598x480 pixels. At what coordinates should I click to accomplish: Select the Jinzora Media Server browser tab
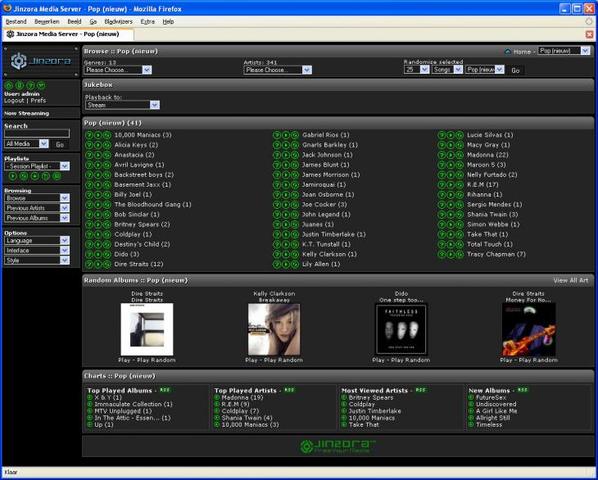(x=68, y=34)
